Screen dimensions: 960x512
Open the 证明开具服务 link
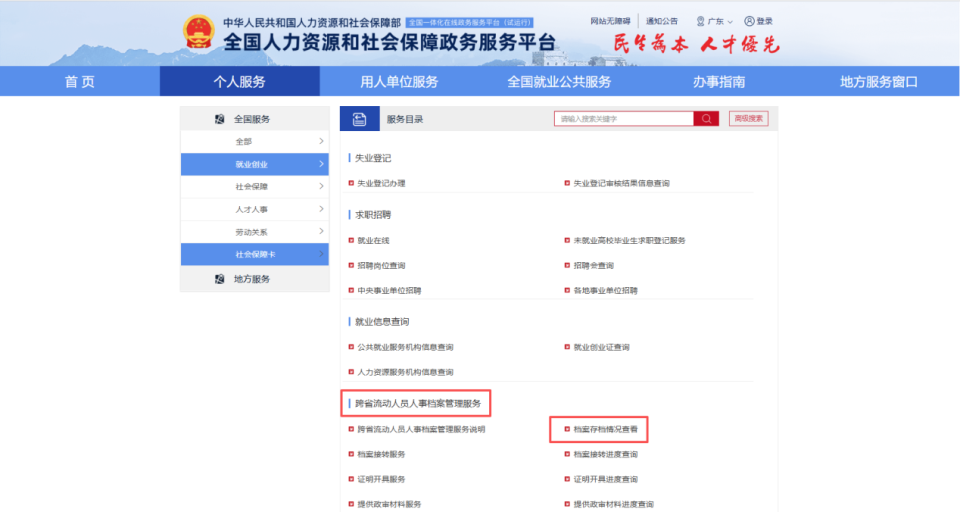pyautogui.click(x=381, y=480)
